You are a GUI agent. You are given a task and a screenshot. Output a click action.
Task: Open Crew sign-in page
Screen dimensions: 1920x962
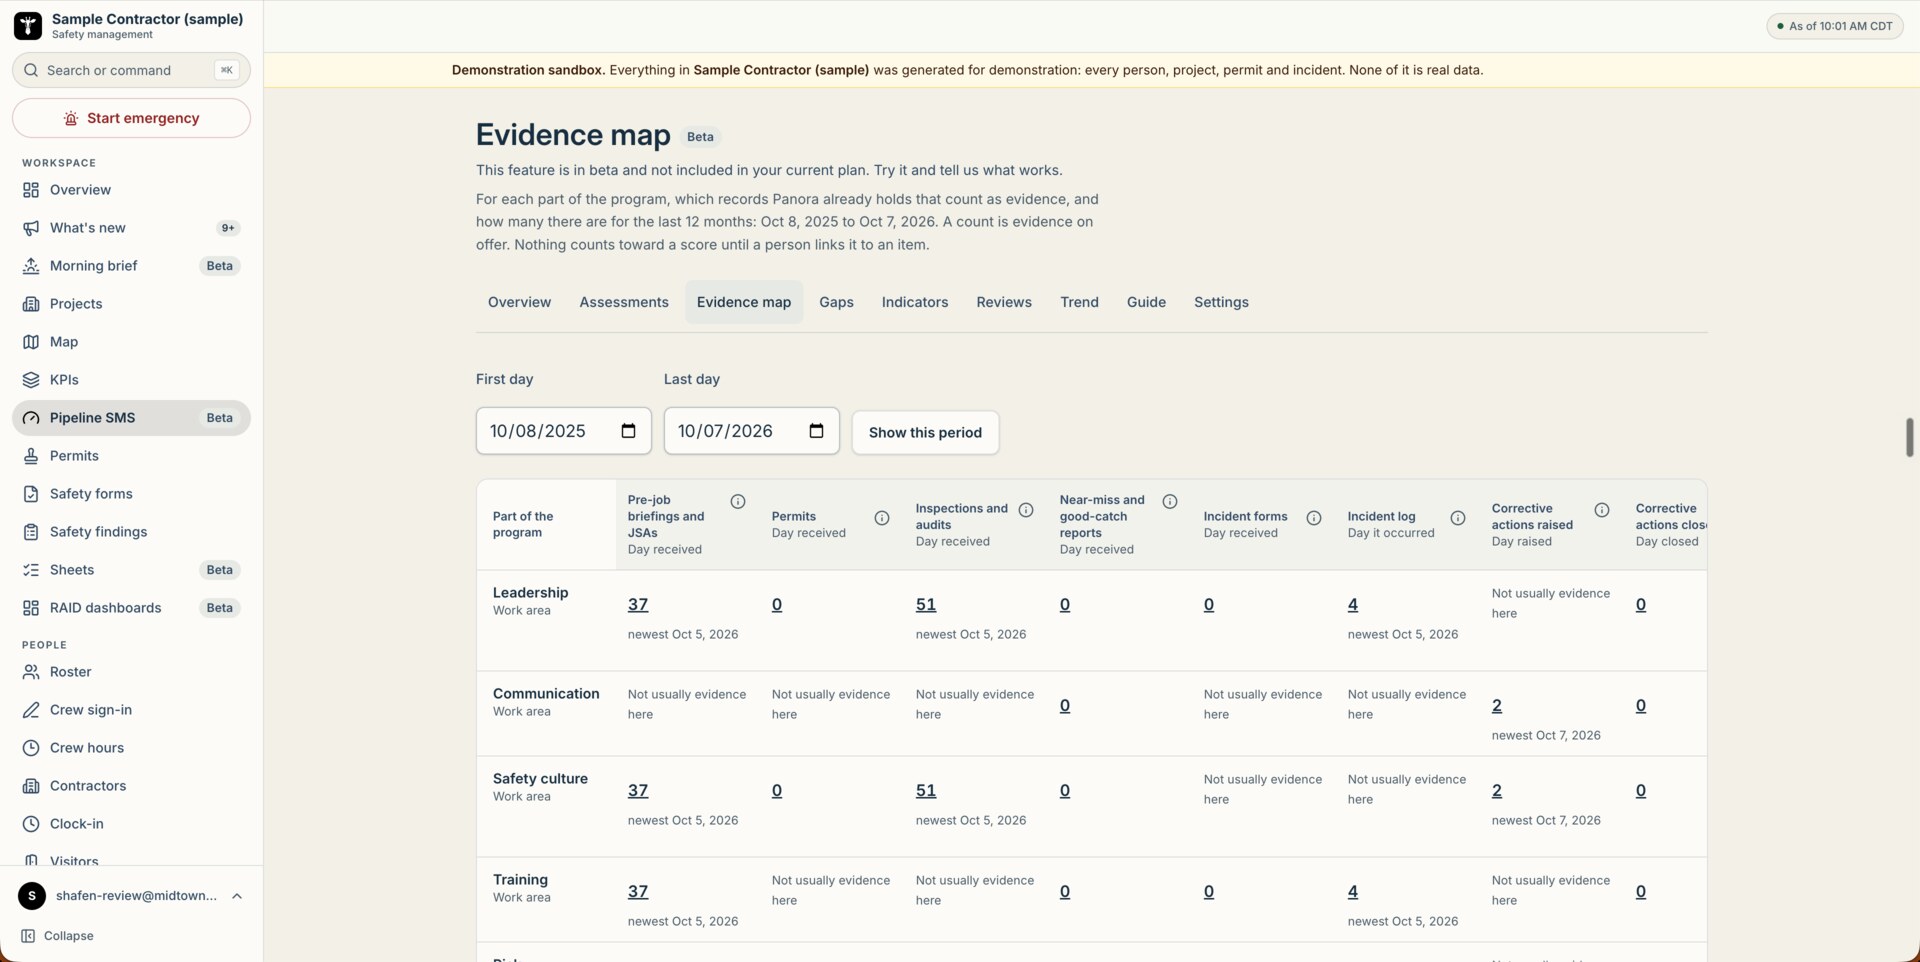click(x=131, y=710)
